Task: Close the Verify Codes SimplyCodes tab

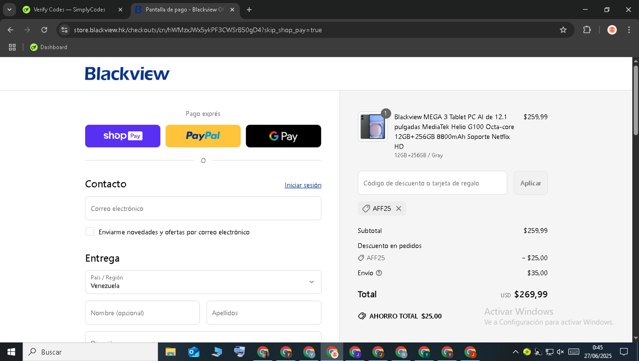Action: coord(120,9)
